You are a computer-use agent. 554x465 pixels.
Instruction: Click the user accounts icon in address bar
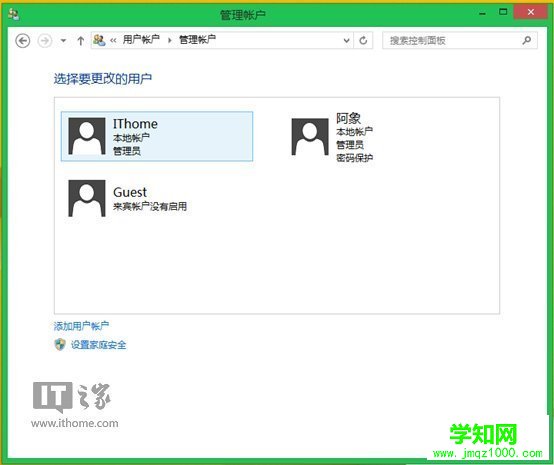click(x=99, y=40)
